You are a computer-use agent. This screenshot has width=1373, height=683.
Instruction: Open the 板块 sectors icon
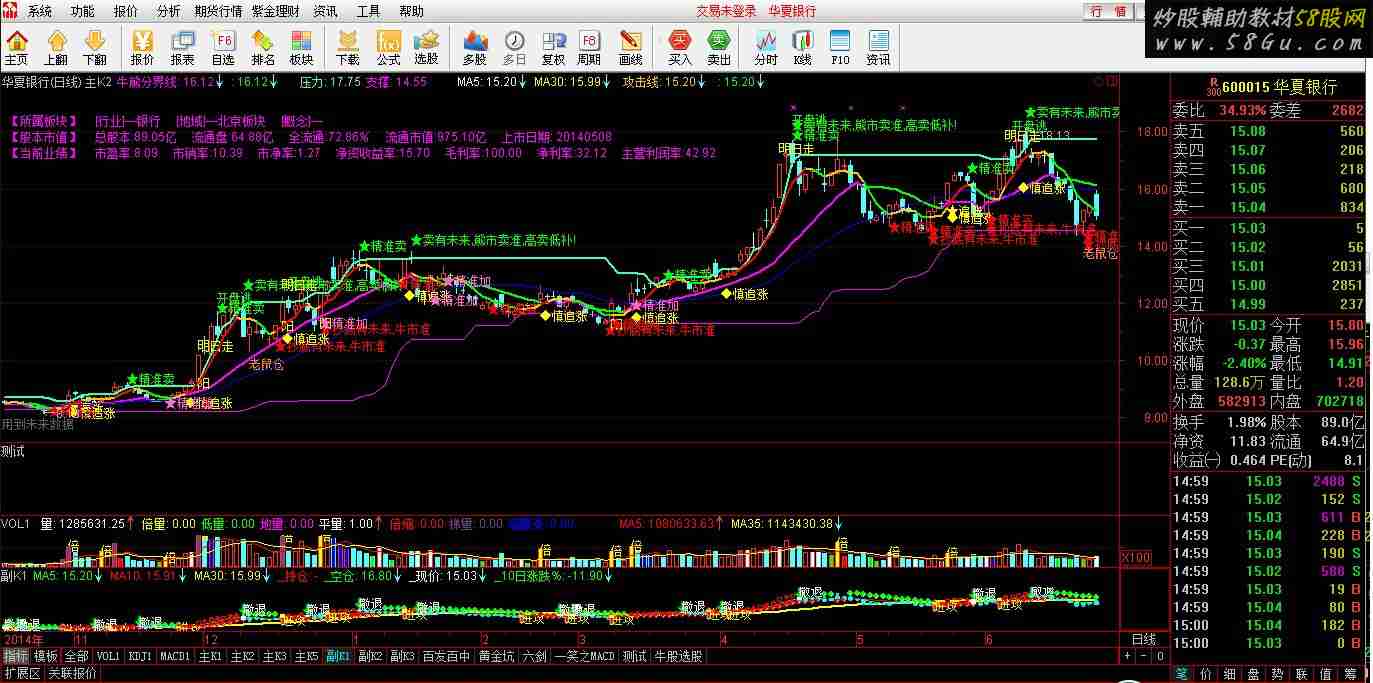pyautogui.click(x=301, y=47)
